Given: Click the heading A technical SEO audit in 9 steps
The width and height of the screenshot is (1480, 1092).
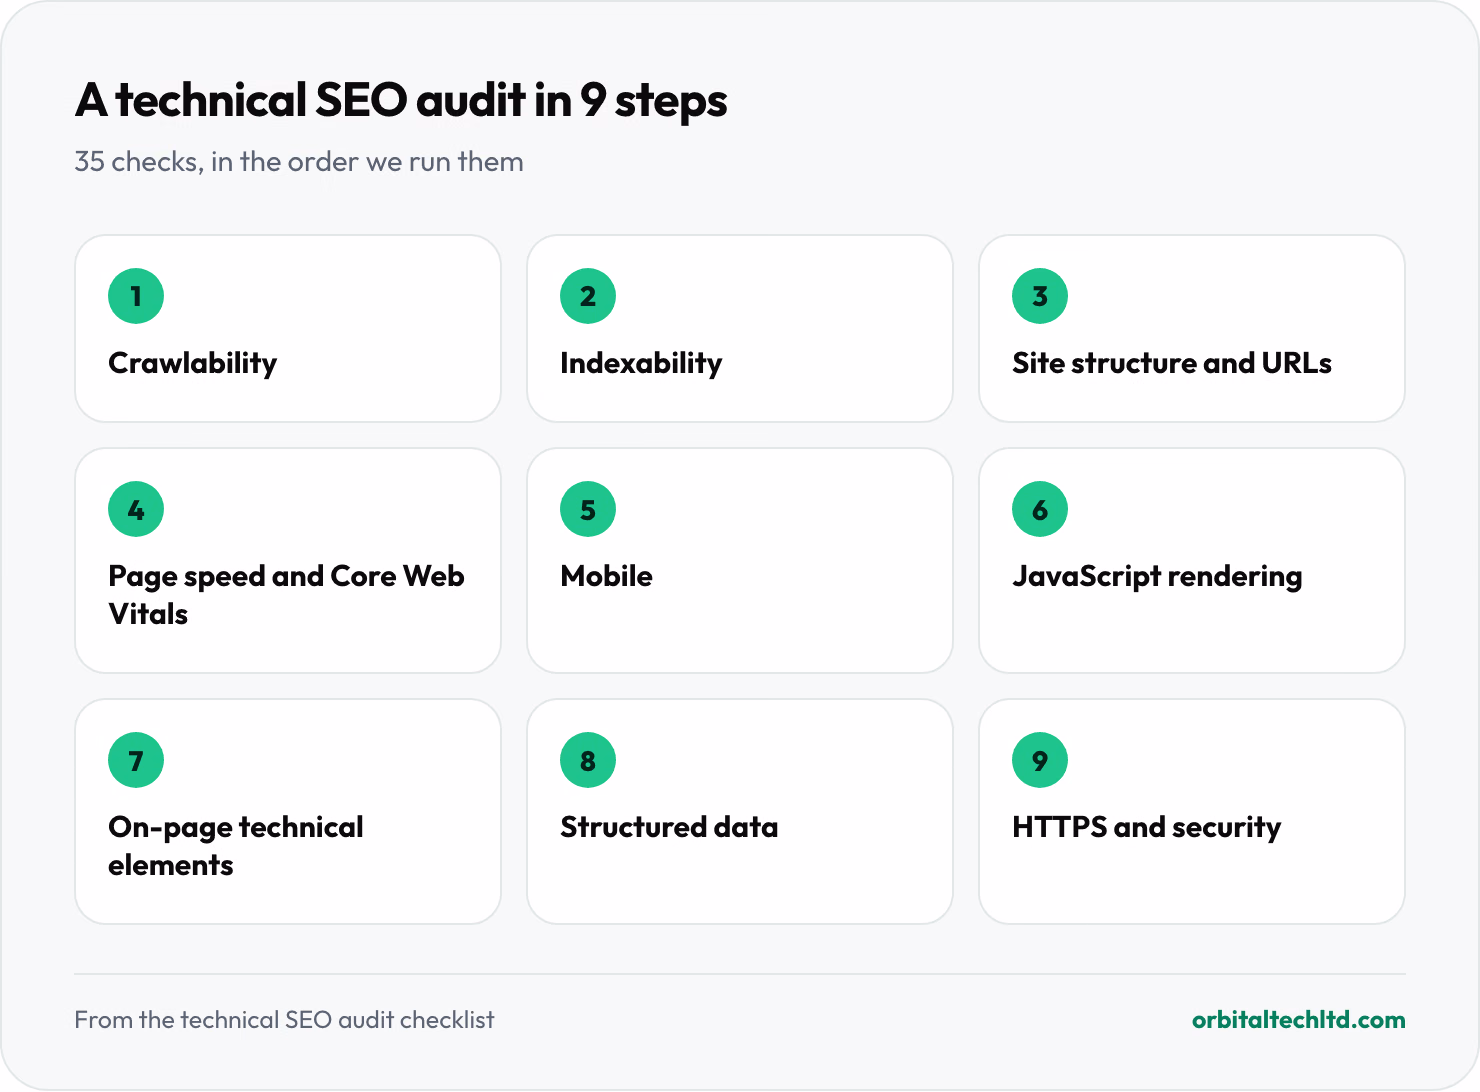Looking at the screenshot, I should click(401, 101).
